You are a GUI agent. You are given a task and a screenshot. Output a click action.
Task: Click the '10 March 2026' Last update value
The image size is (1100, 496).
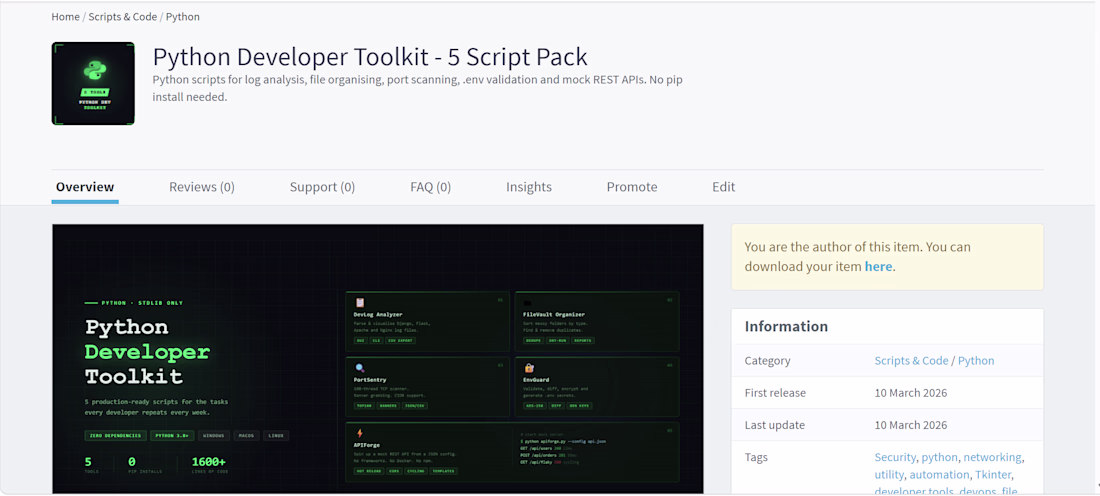pos(911,425)
